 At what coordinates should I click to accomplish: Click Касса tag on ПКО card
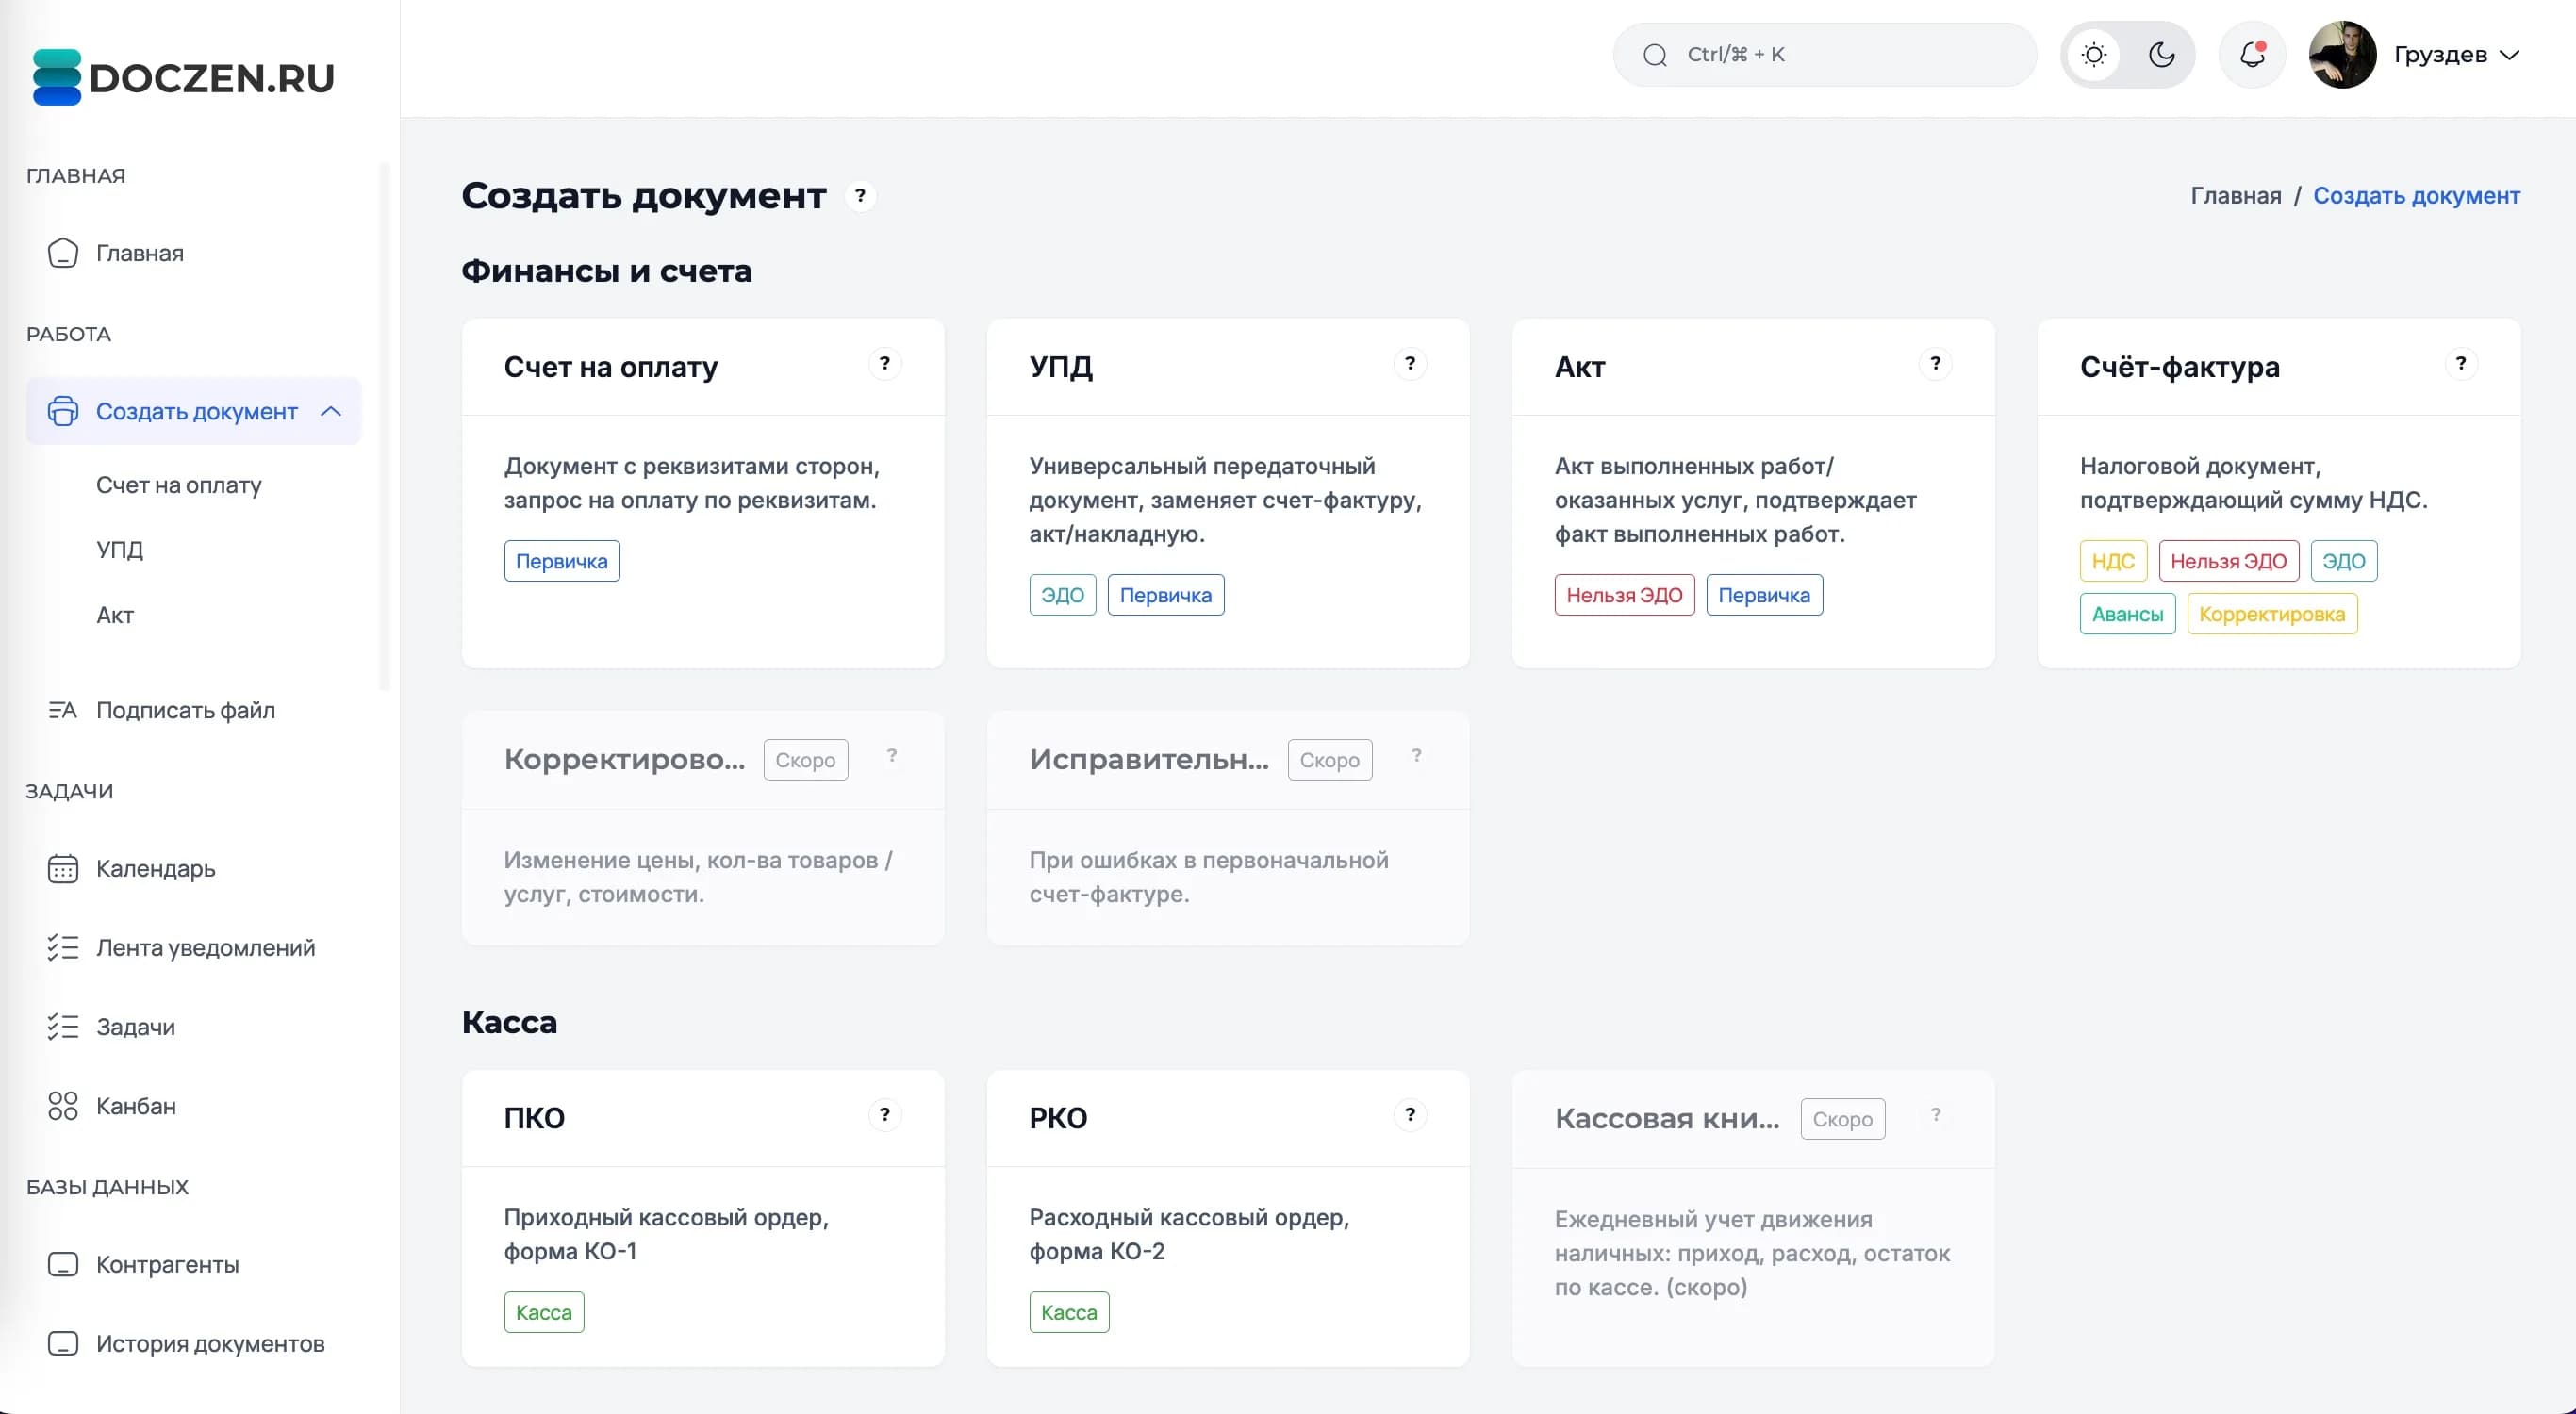click(x=544, y=1312)
